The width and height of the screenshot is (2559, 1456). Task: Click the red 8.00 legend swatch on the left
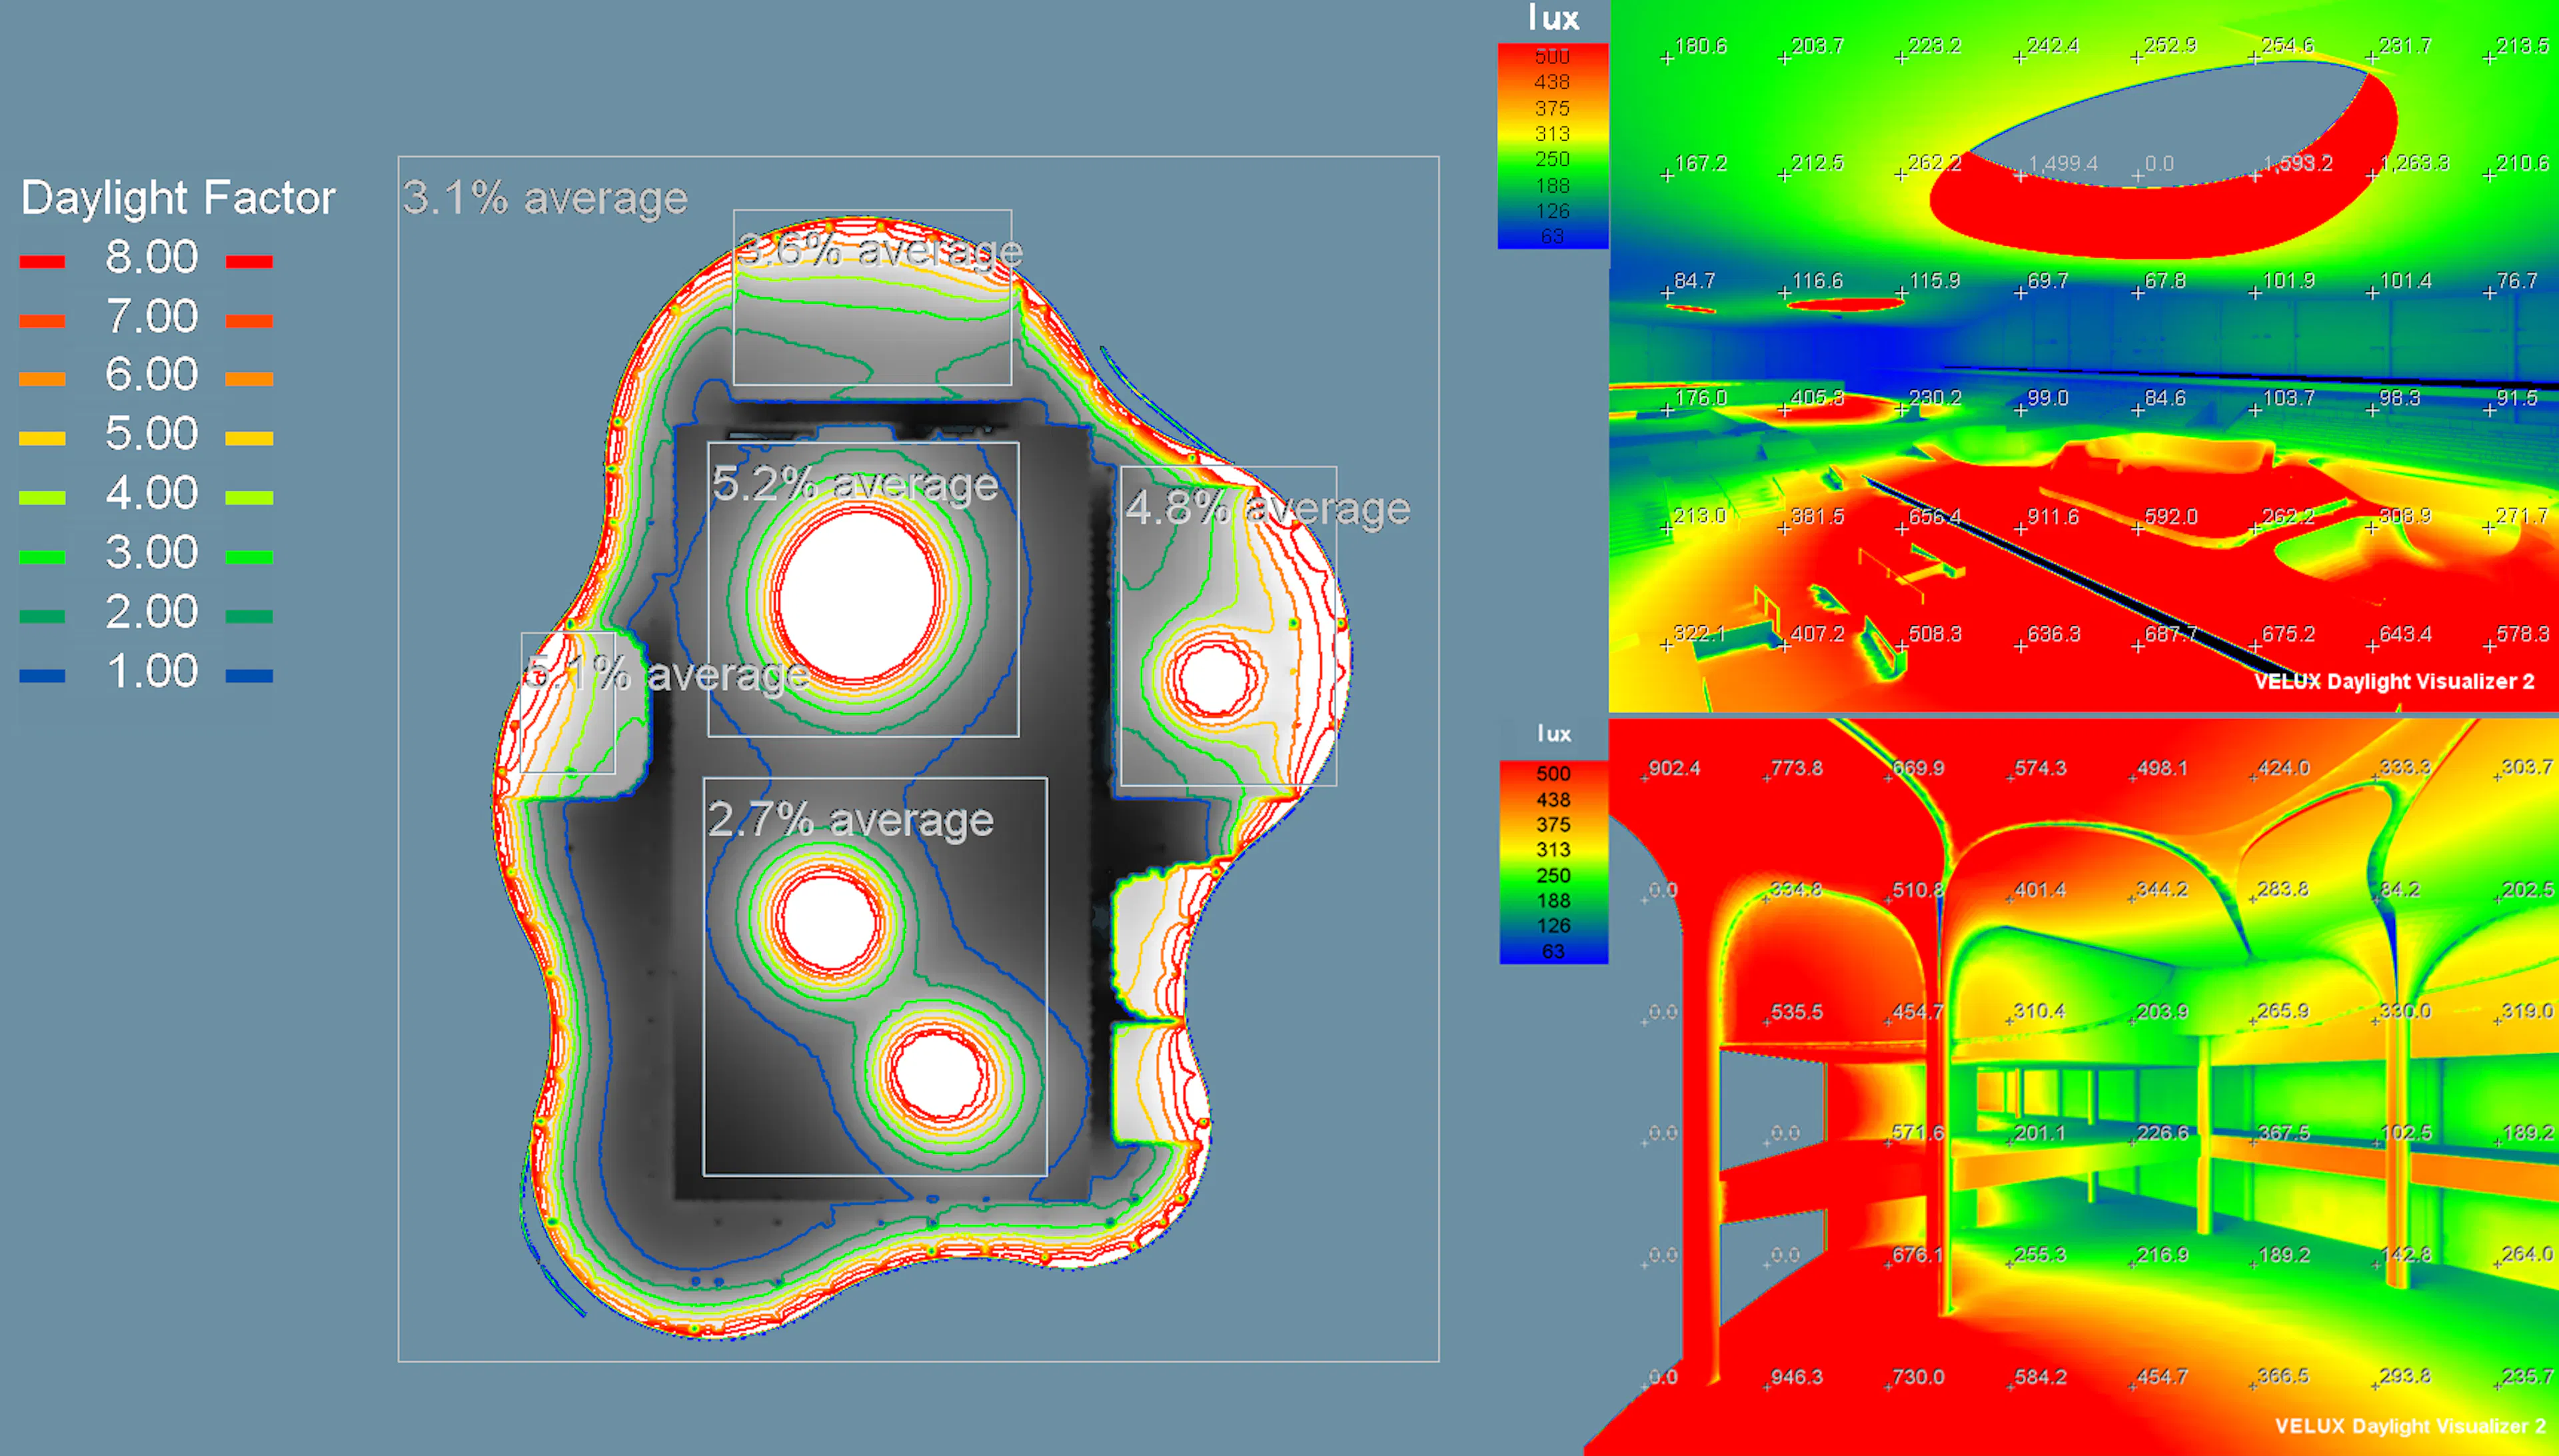pos(42,262)
